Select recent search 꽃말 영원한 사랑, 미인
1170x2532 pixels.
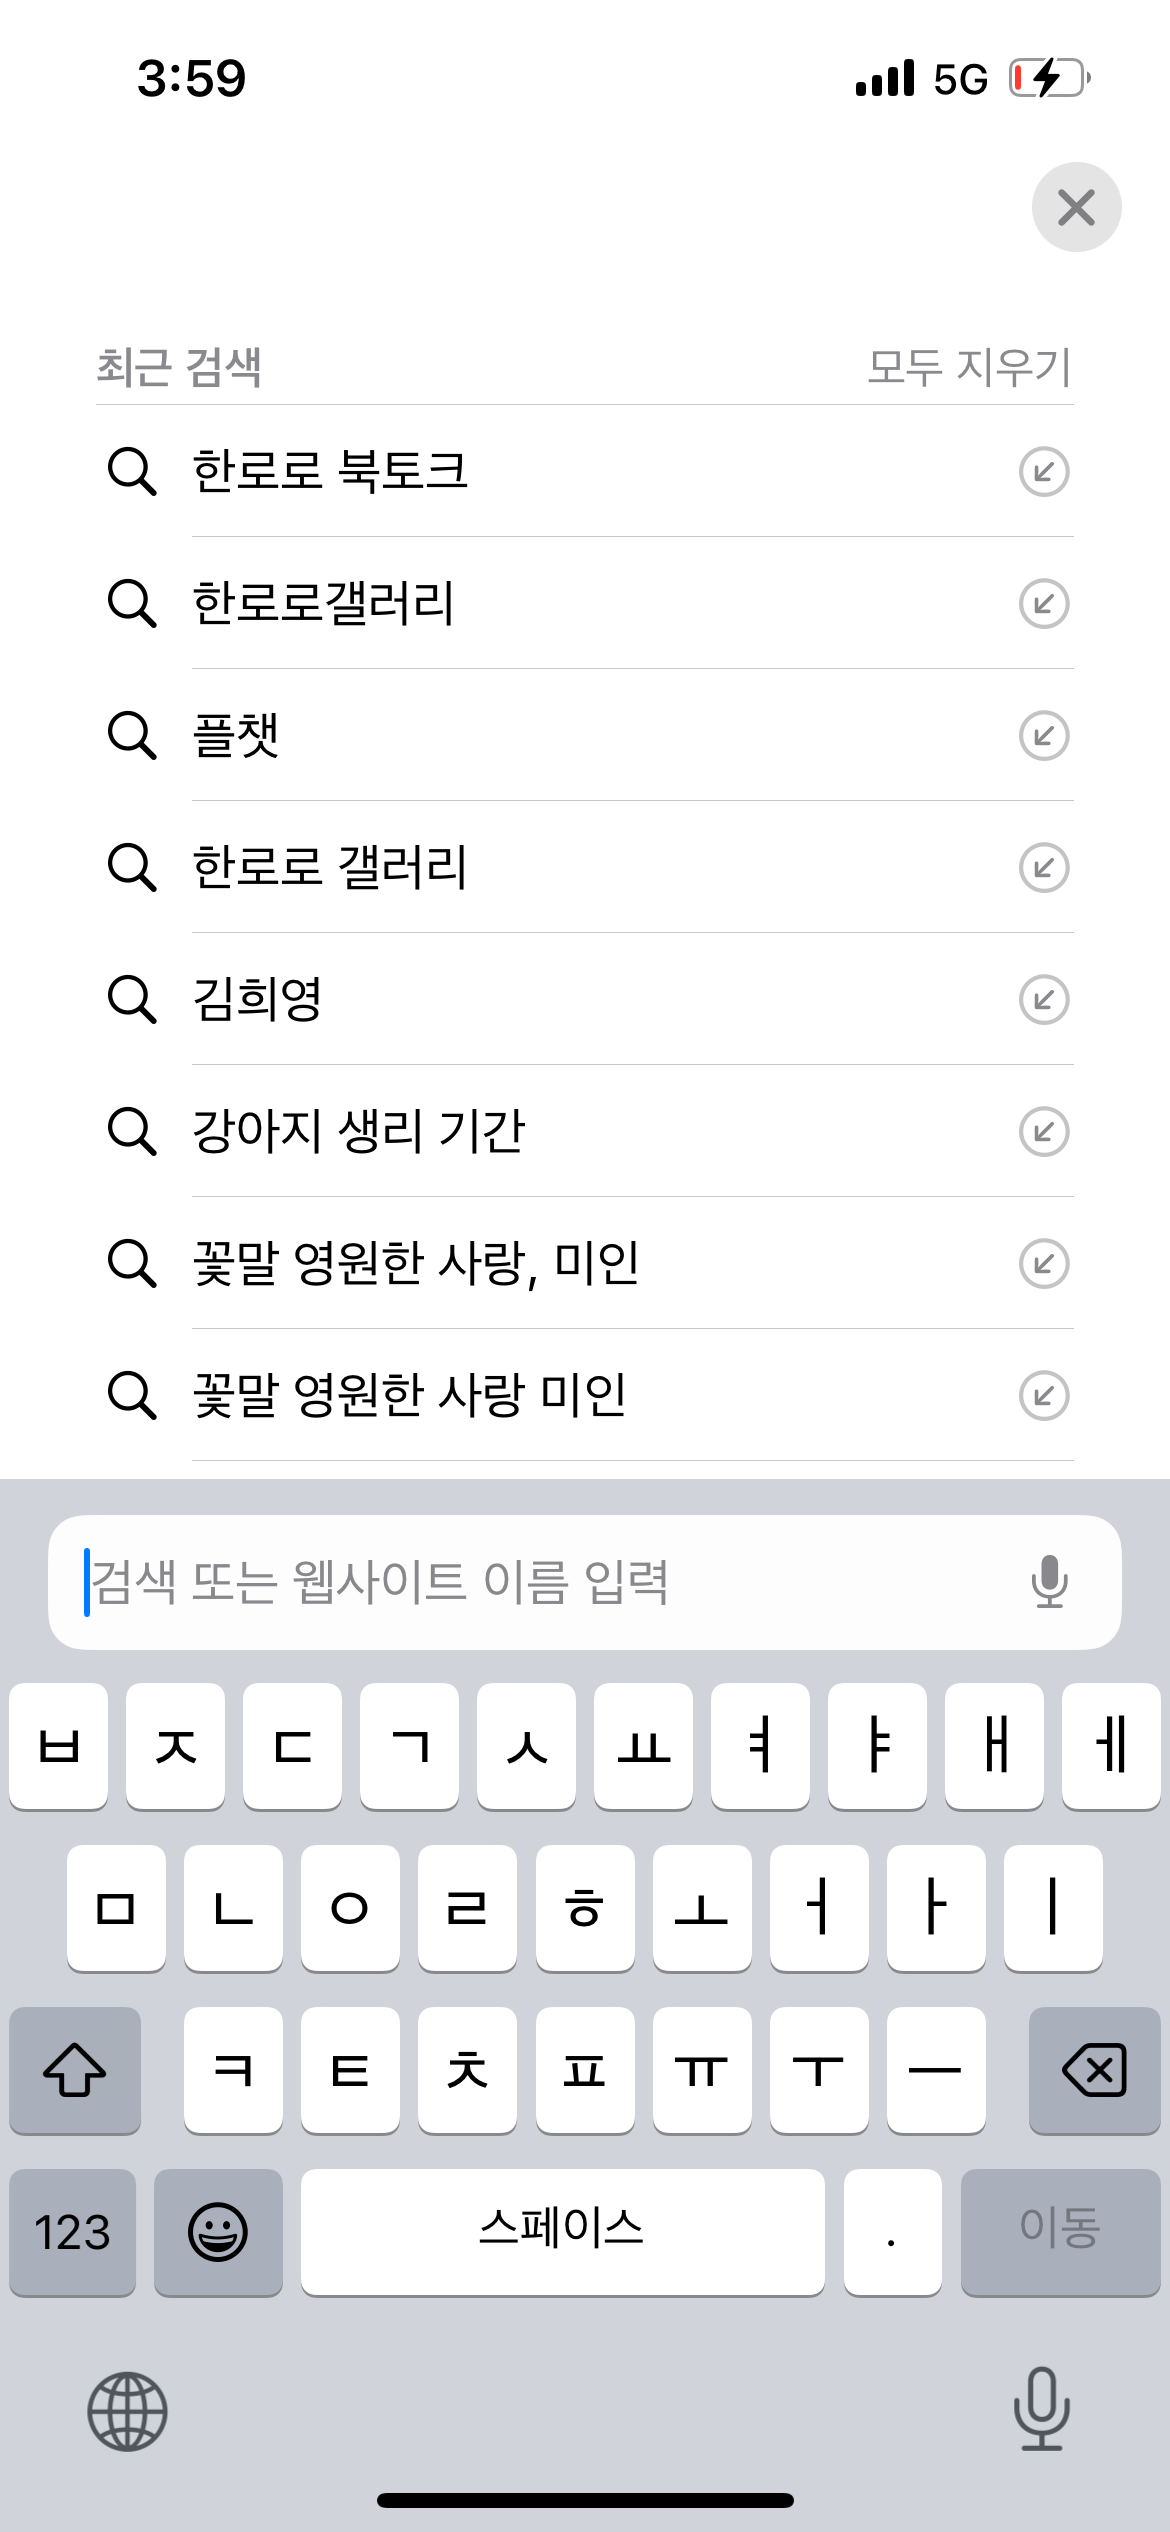coord(415,1264)
